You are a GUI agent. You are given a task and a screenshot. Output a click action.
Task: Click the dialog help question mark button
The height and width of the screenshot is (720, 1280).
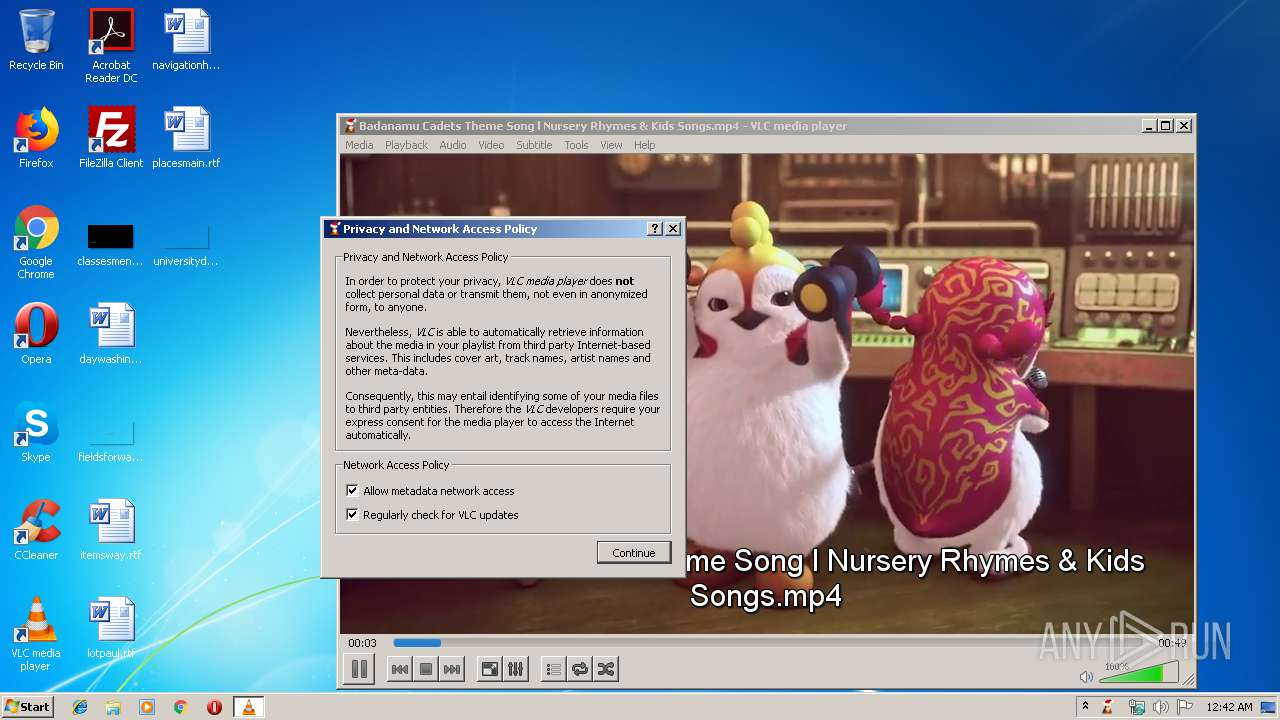pyautogui.click(x=655, y=229)
